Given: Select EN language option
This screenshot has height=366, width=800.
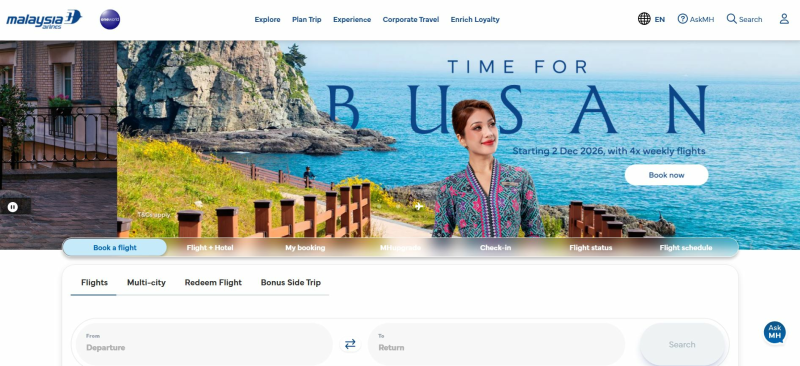Looking at the screenshot, I should pyautogui.click(x=660, y=19).
